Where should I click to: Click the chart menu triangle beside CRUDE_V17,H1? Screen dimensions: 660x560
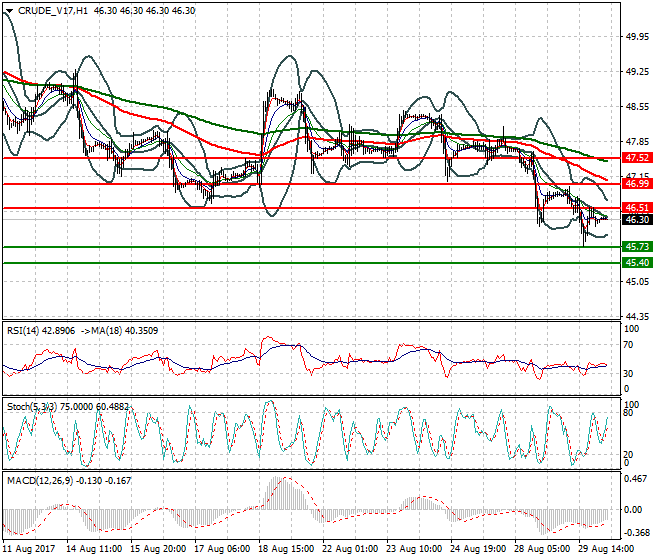click(x=9, y=11)
